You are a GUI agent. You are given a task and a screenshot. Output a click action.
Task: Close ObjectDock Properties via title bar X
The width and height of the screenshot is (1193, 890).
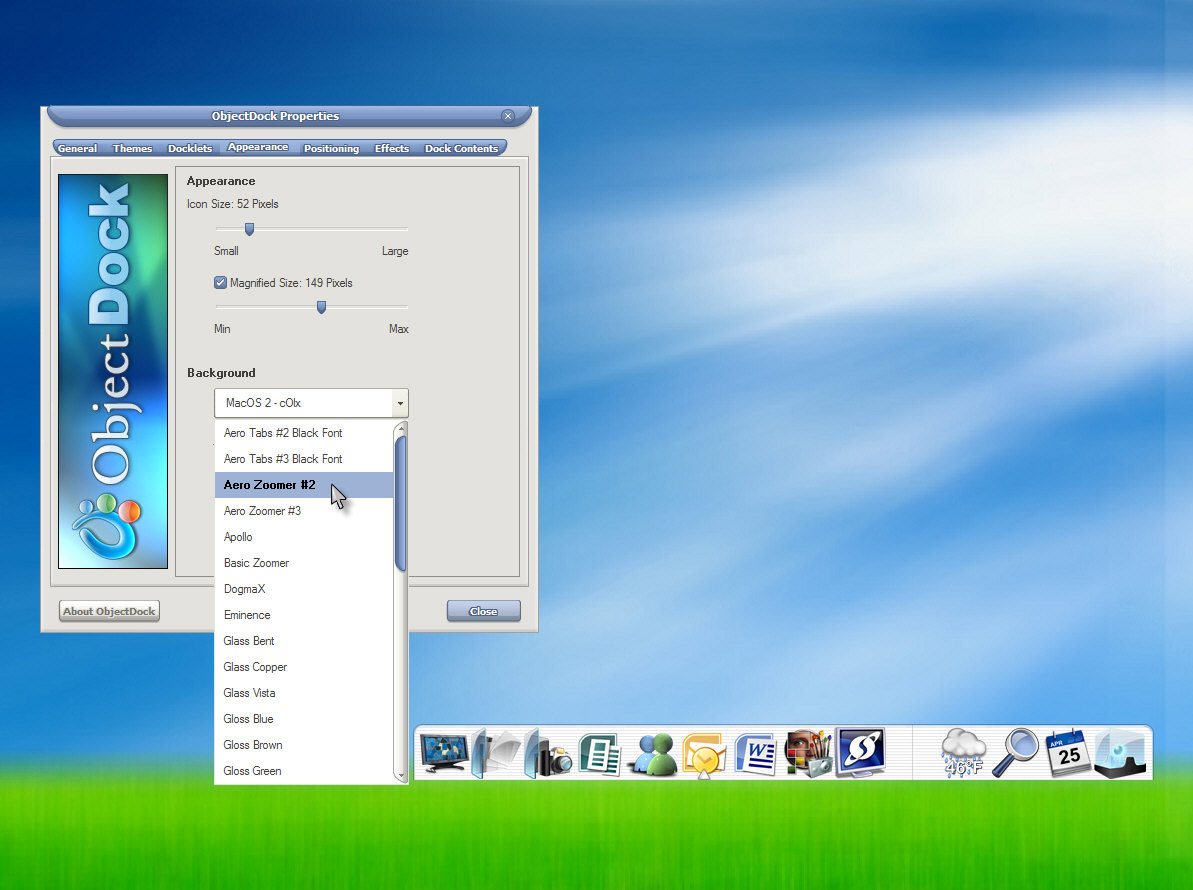pos(508,116)
